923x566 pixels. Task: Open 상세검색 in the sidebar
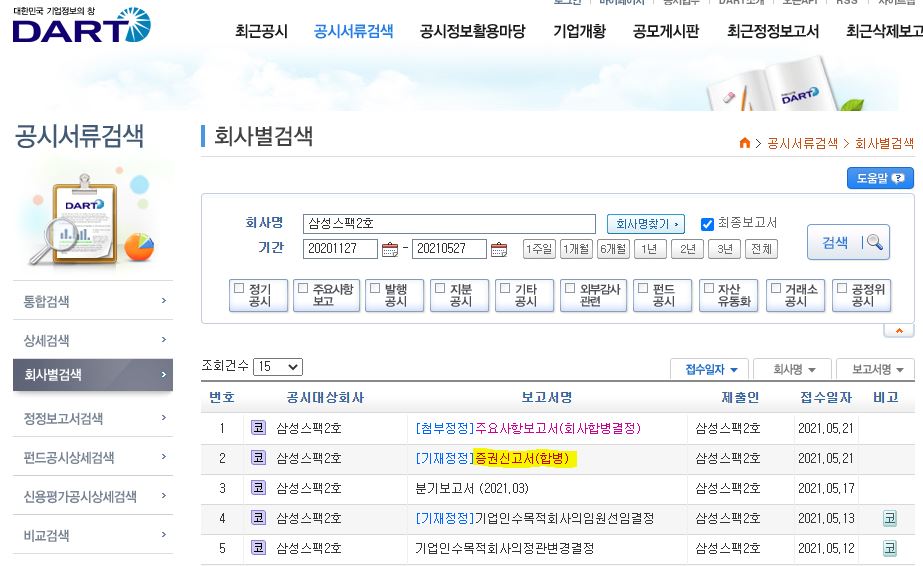click(x=93, y=340)
